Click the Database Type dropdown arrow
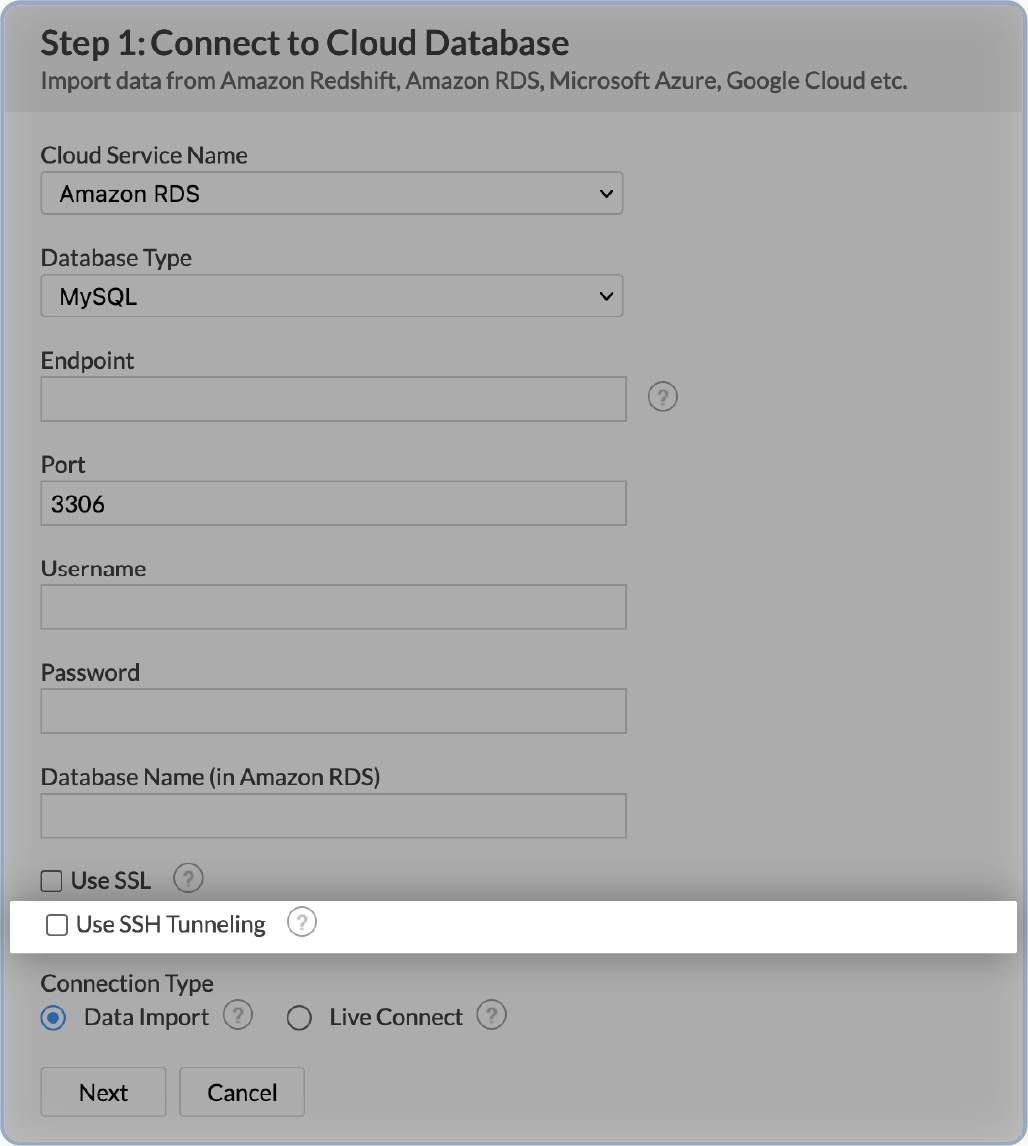Screen dimensions: 1028x1146 coord(606,296)
